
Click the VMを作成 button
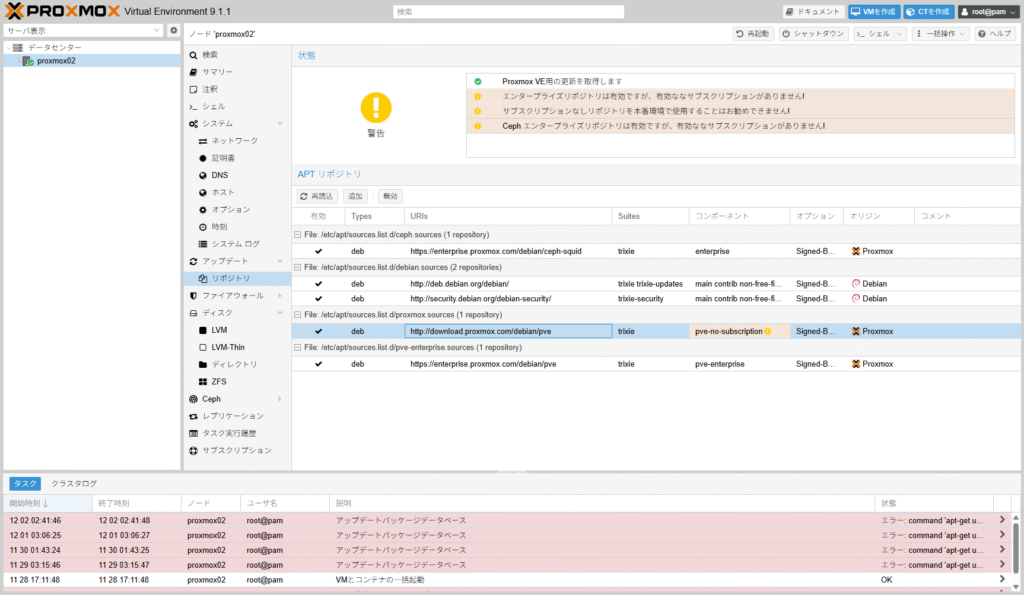872,11
